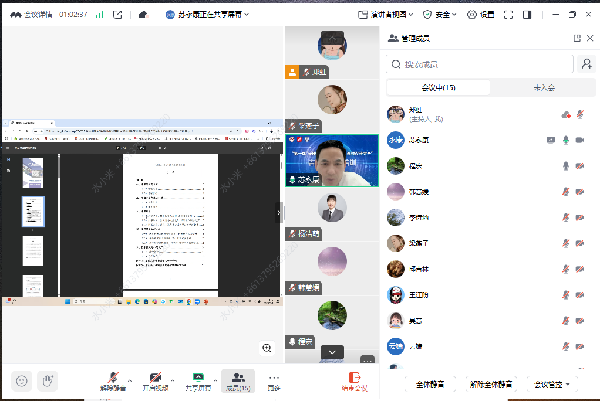Click the zoom magnifier on shared screen
Screen dimensions: 600x401
click(267, 347)
